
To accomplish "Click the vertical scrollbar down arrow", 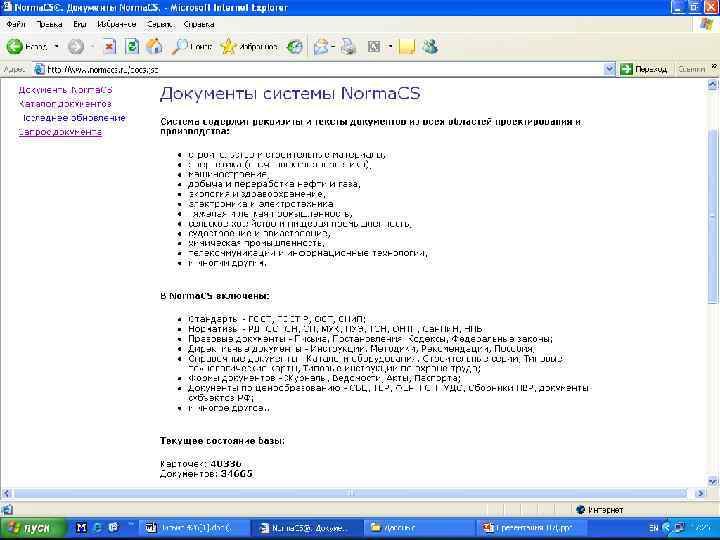I will click(713, 482).
